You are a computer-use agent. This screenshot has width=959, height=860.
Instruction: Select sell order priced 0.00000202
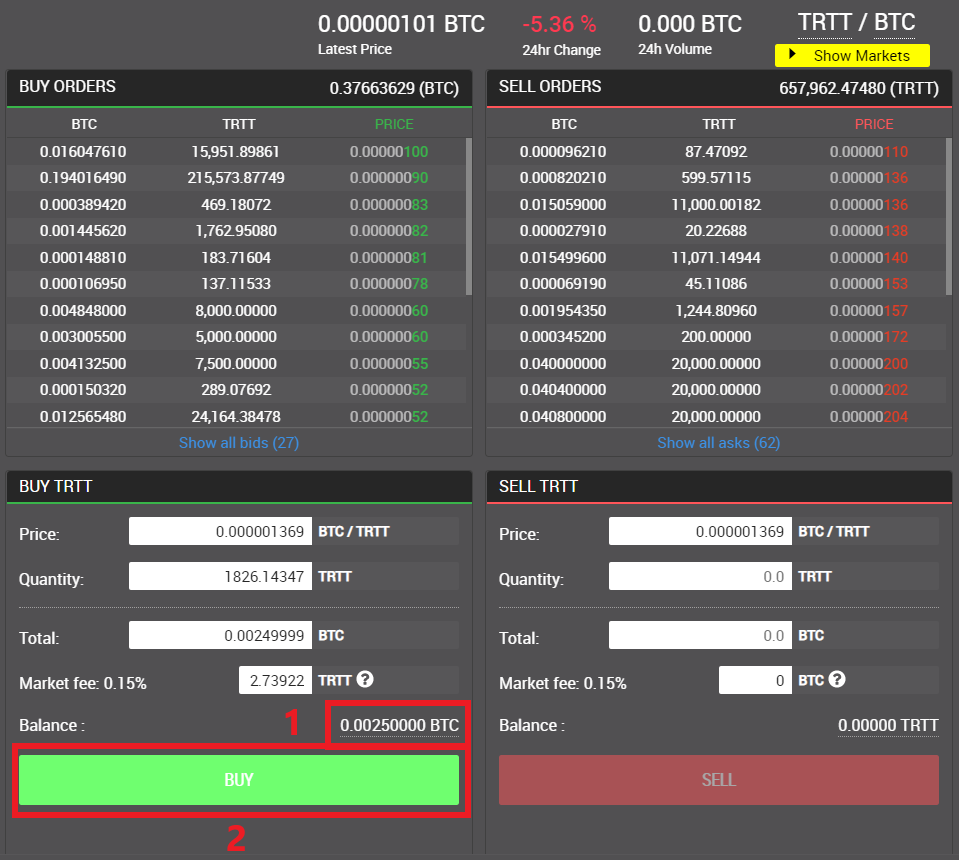(x=716, y=390)
